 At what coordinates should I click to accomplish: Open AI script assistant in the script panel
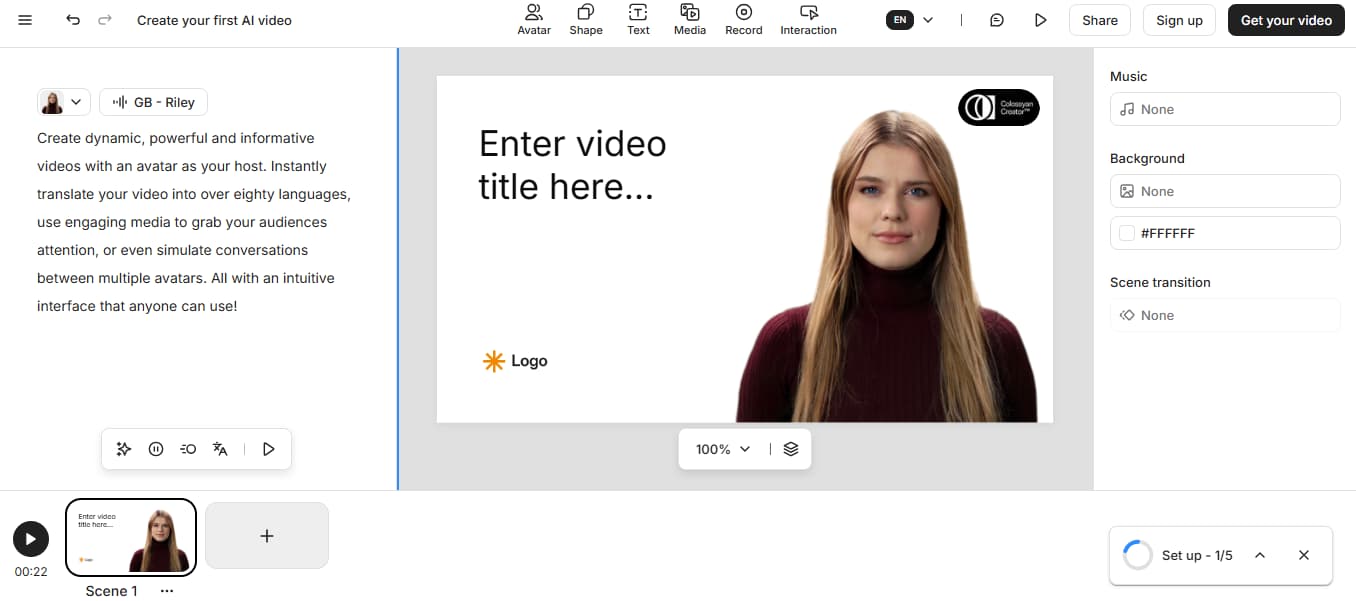pos(124,448)
